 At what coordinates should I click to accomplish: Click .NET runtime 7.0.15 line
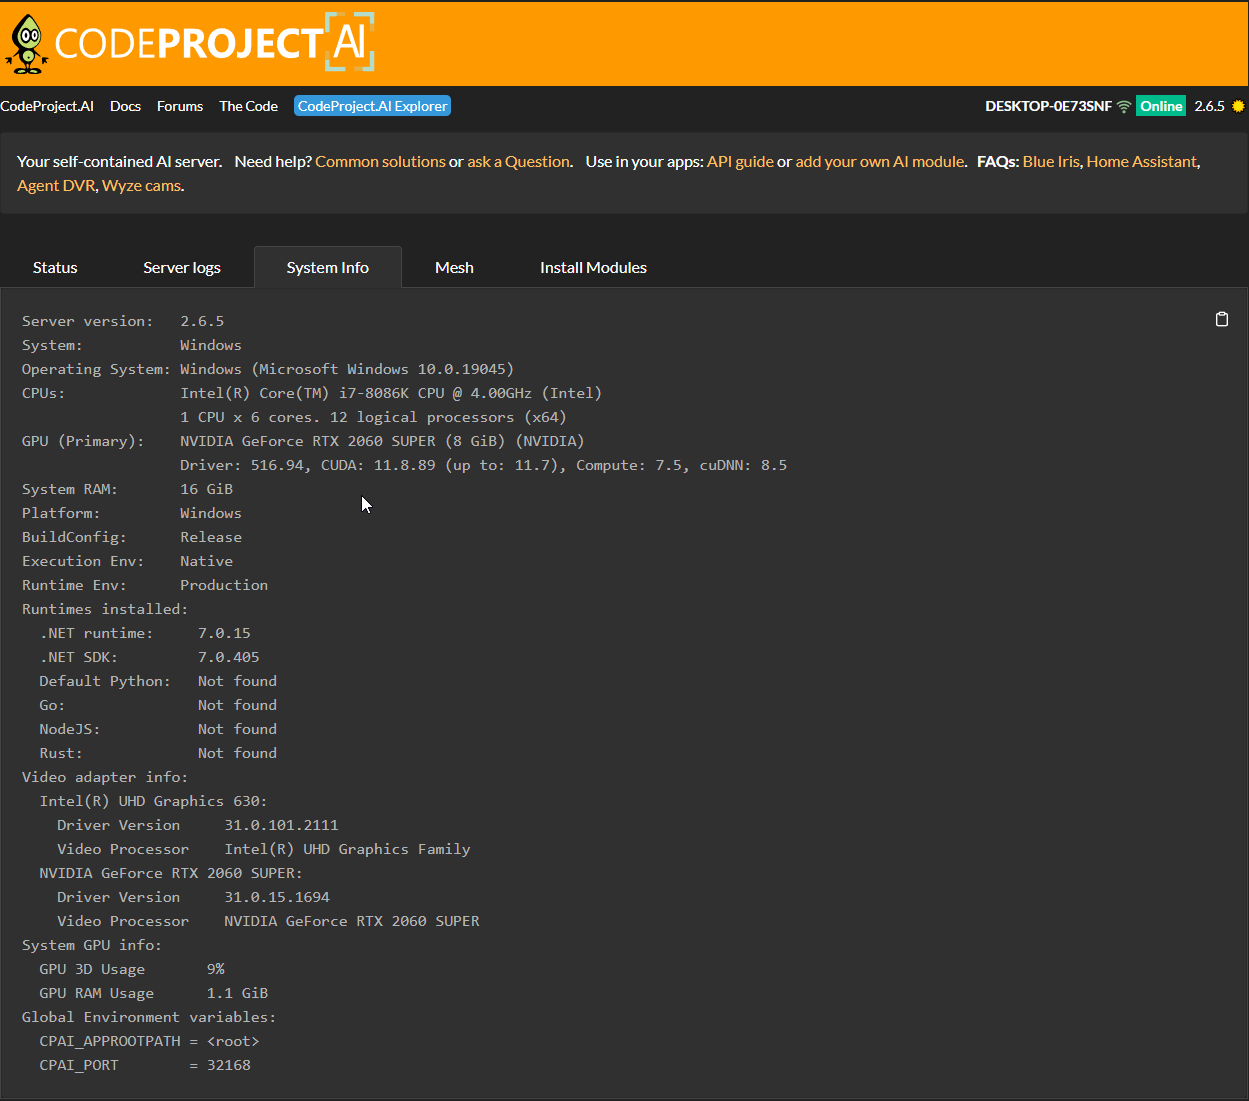[x=145, y=633]
